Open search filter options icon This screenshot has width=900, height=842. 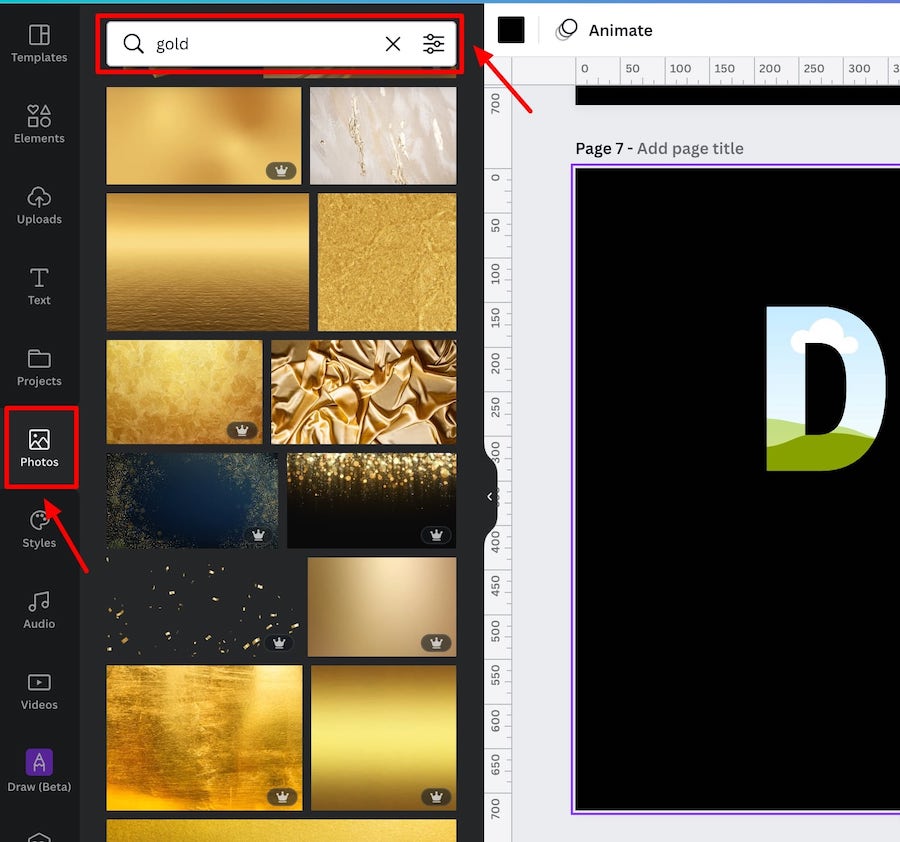click(x=433, y=44)
